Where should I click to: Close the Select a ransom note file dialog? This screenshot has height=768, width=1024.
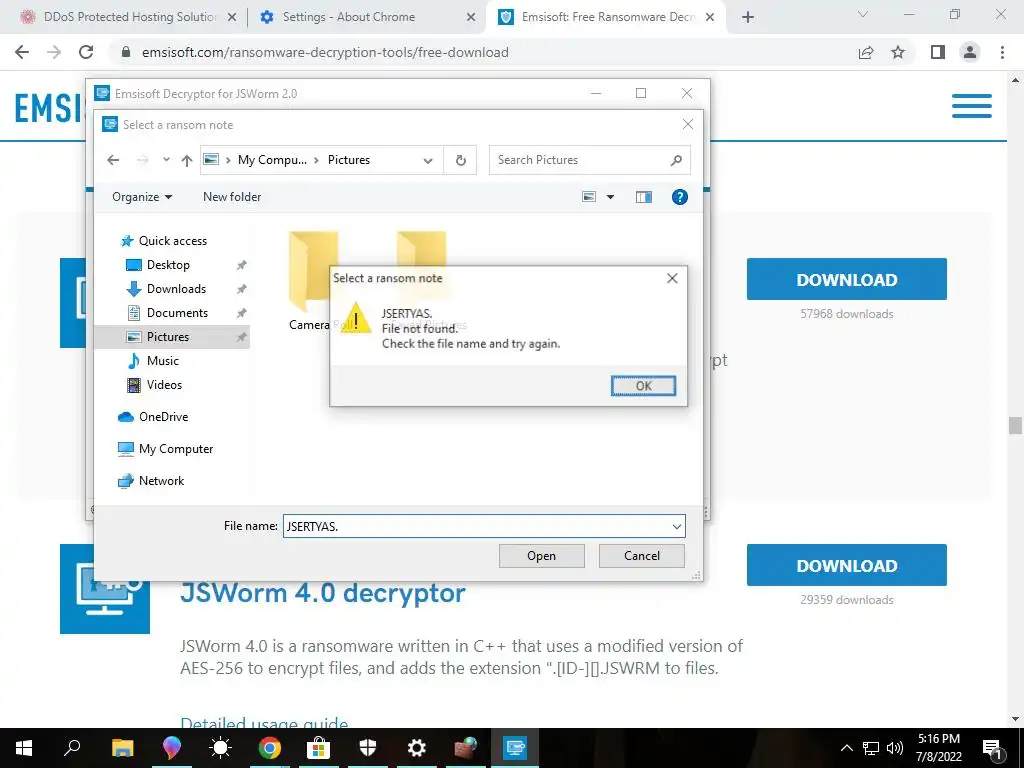[688, 124]
